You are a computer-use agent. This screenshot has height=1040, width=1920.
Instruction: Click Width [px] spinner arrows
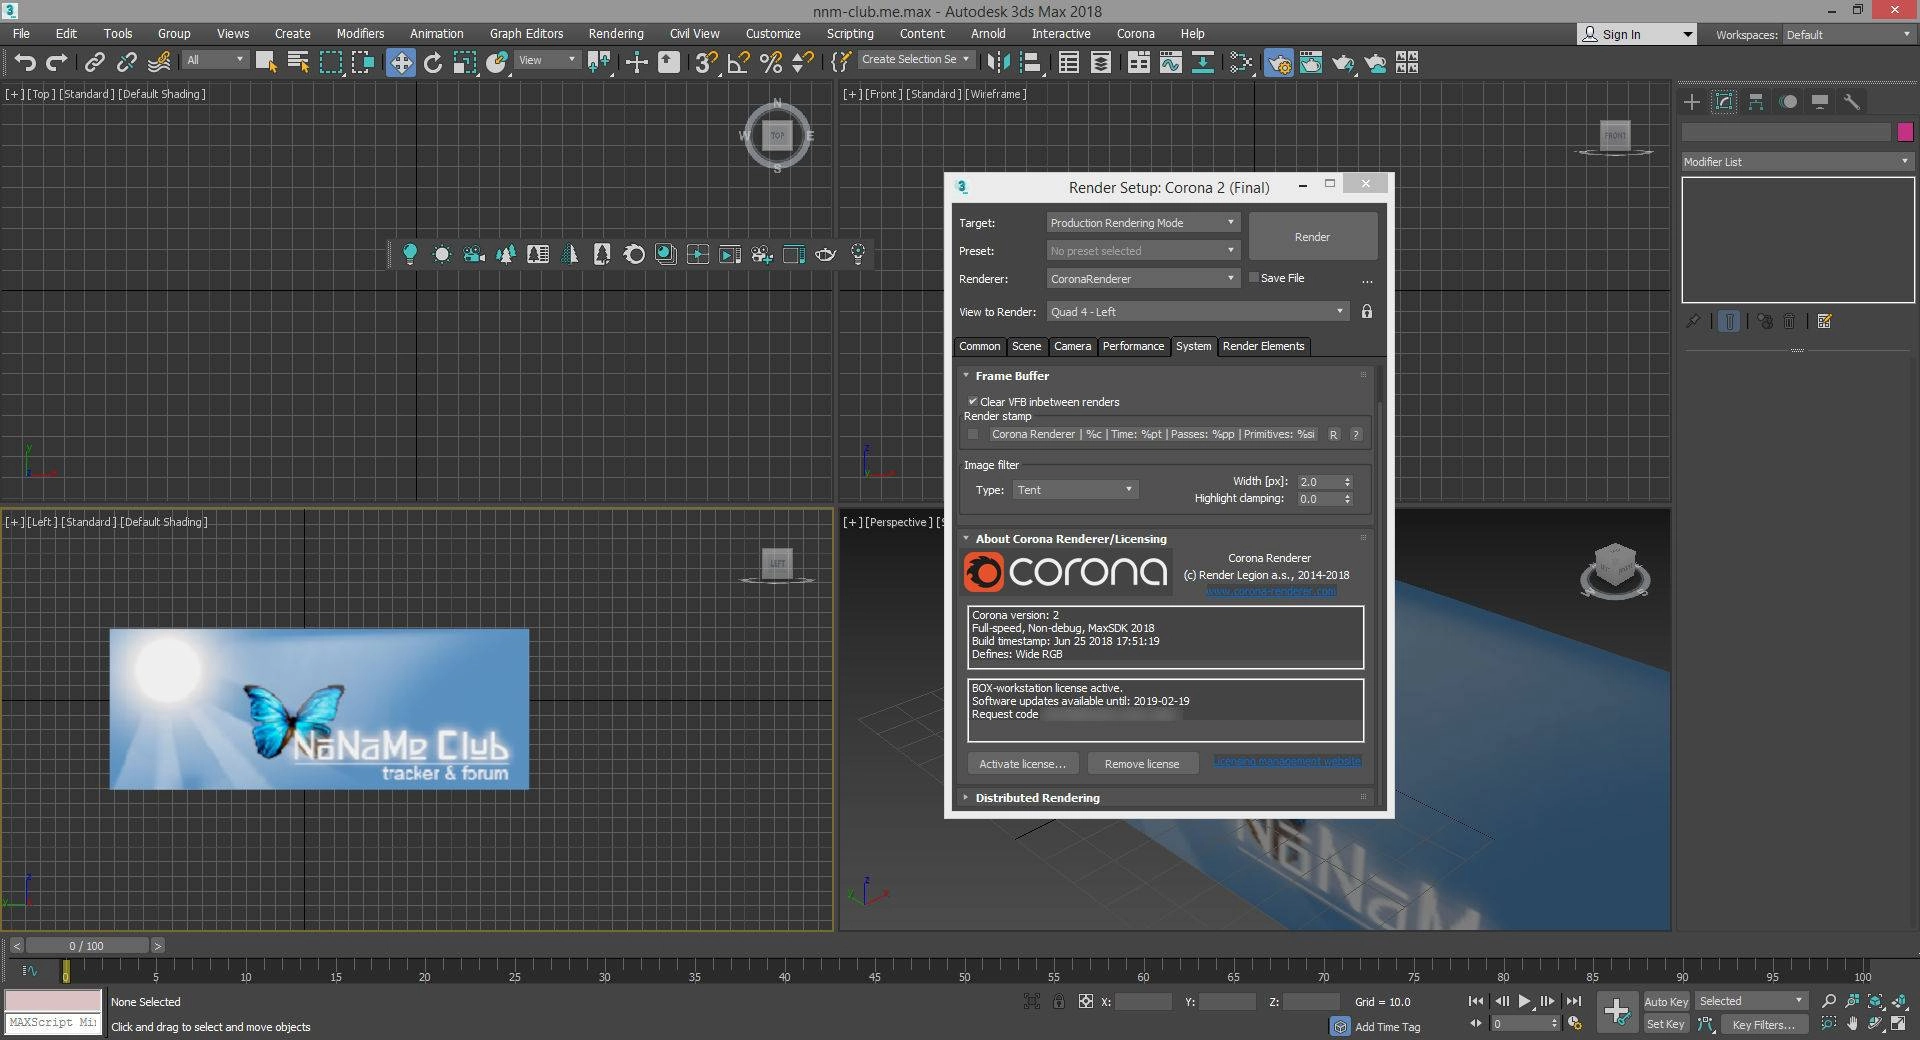[1347, 482]
